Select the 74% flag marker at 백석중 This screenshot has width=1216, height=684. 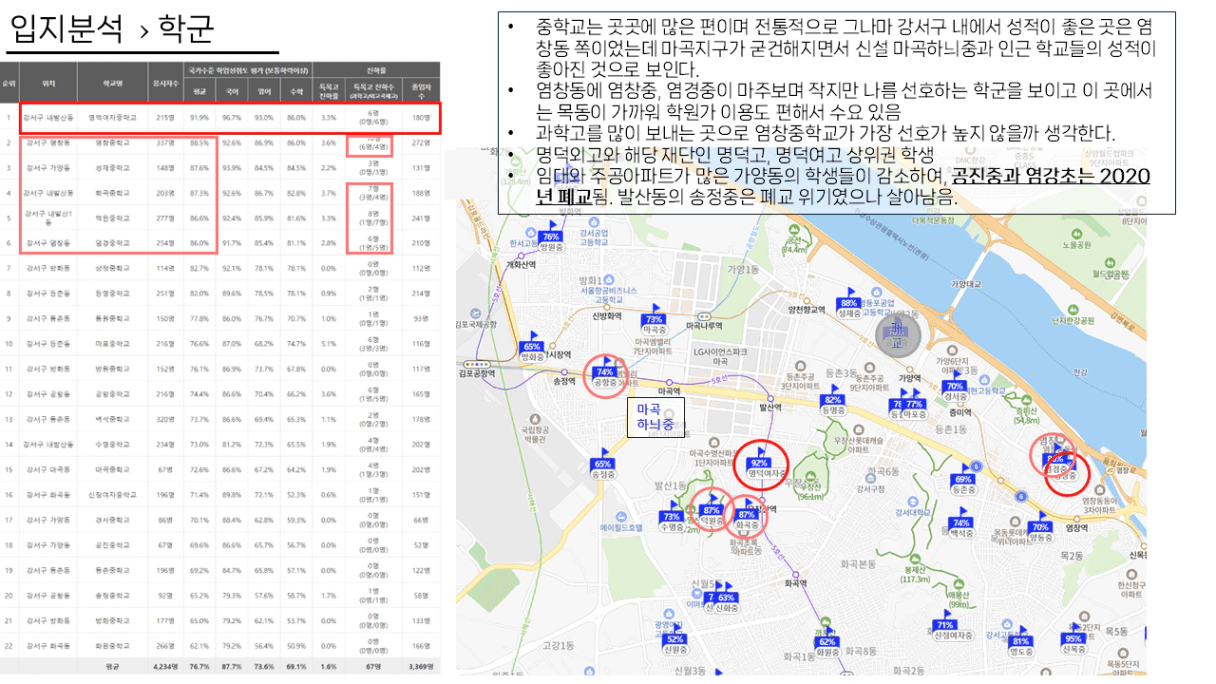point(961,523)
